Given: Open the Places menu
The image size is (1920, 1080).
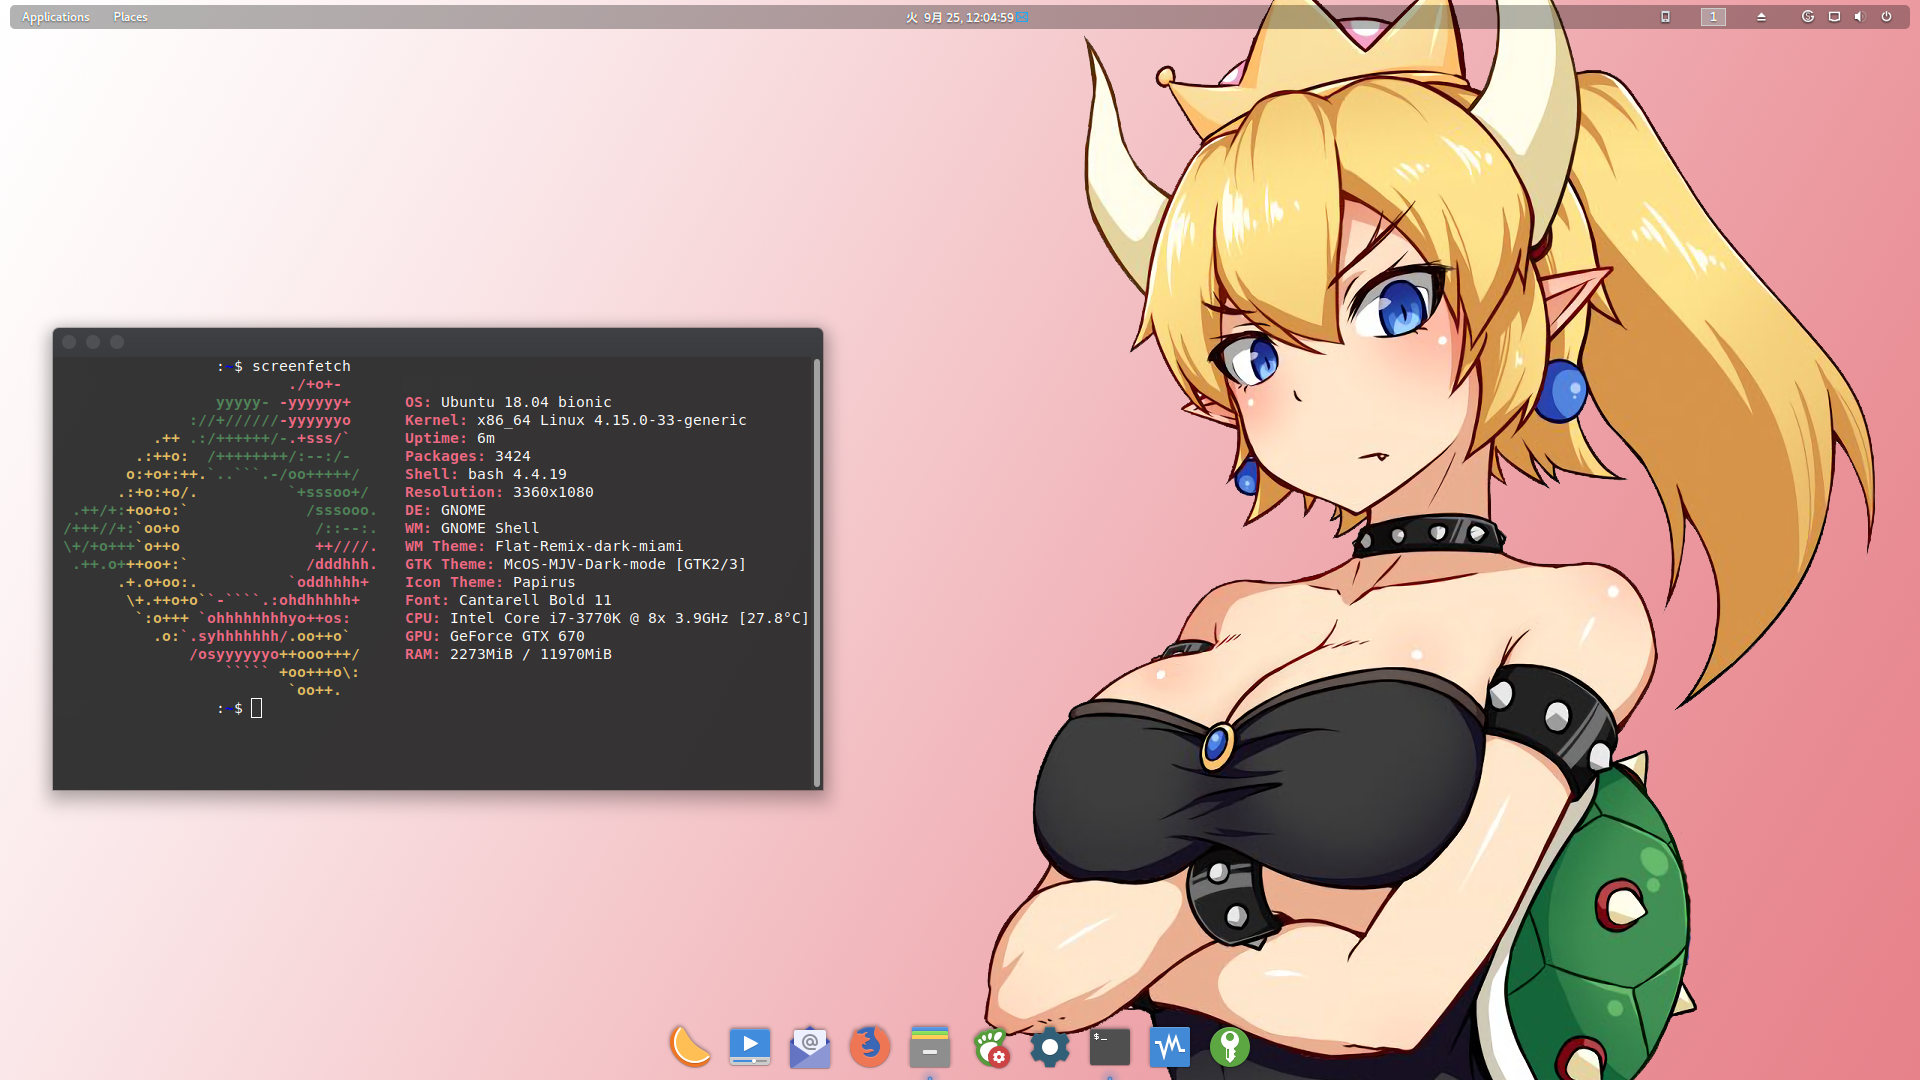Looking at the screenshot, I should point(130,17).
